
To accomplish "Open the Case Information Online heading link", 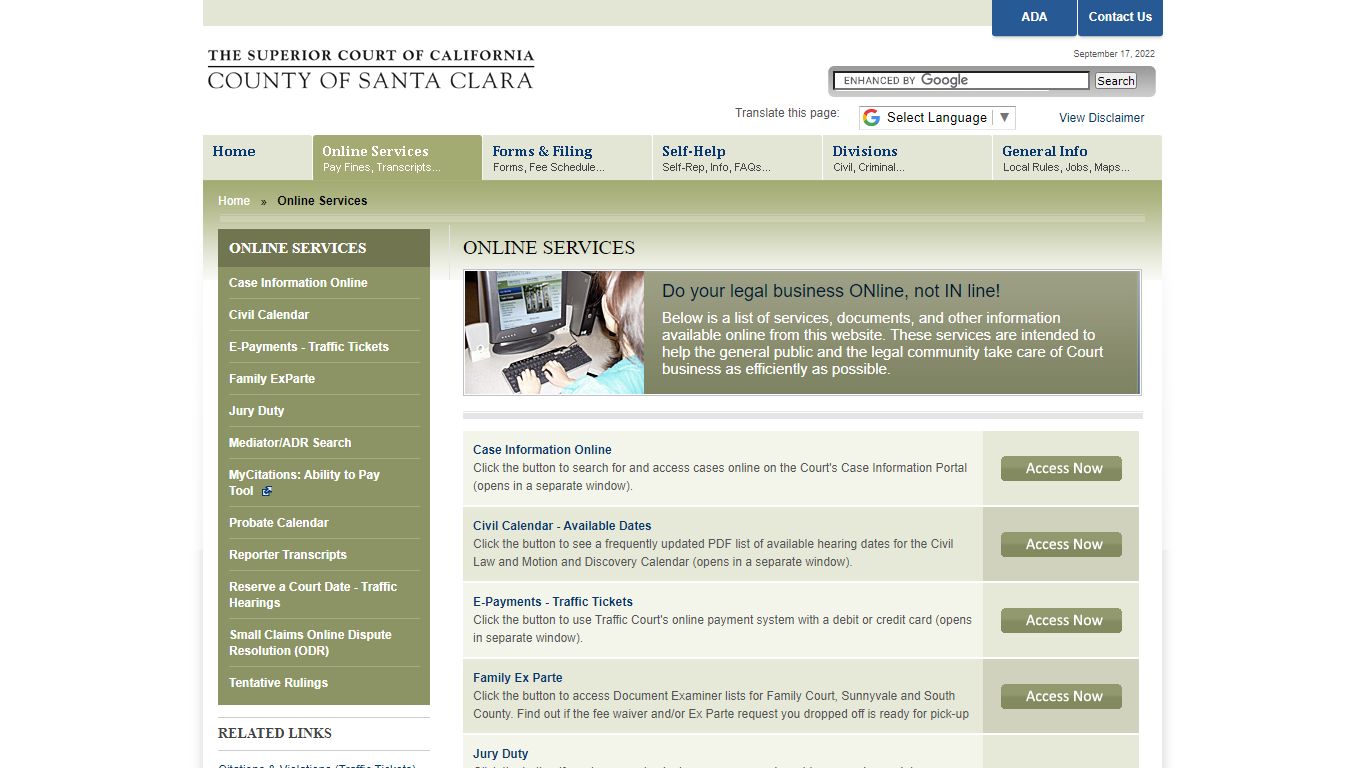I will point(542,450).
